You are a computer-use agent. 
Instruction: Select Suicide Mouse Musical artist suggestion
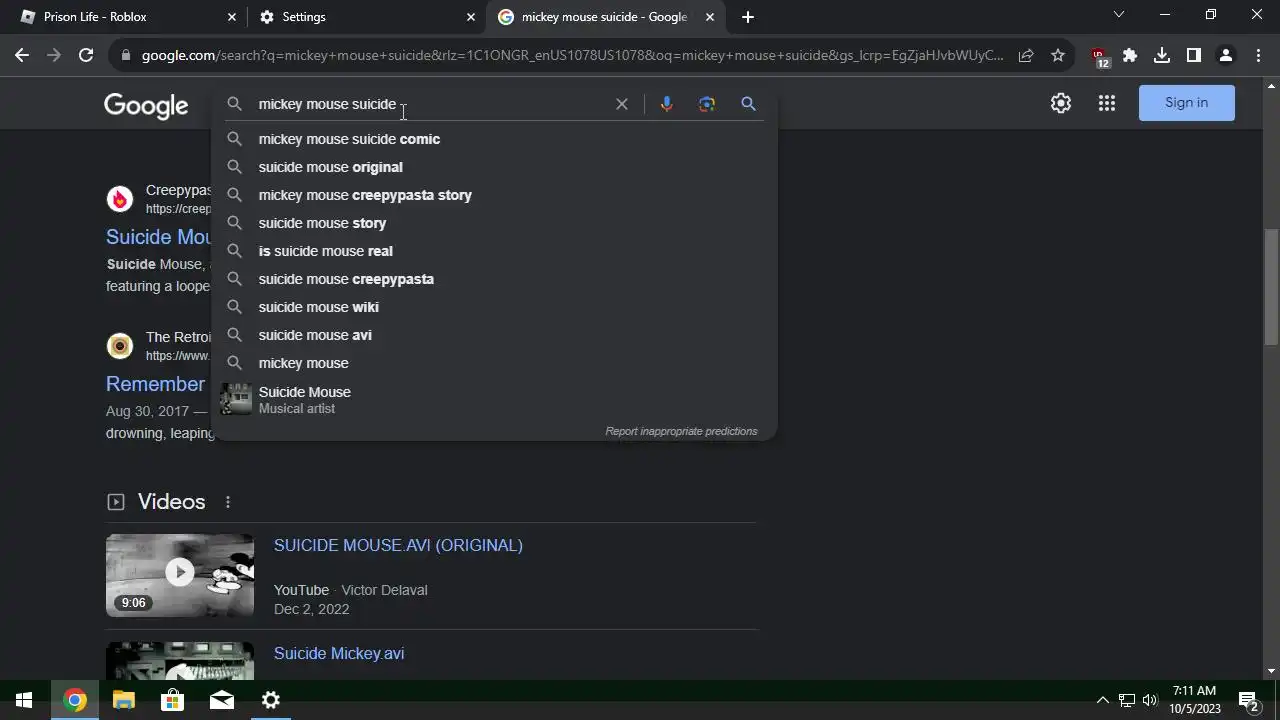pos(494,399)
